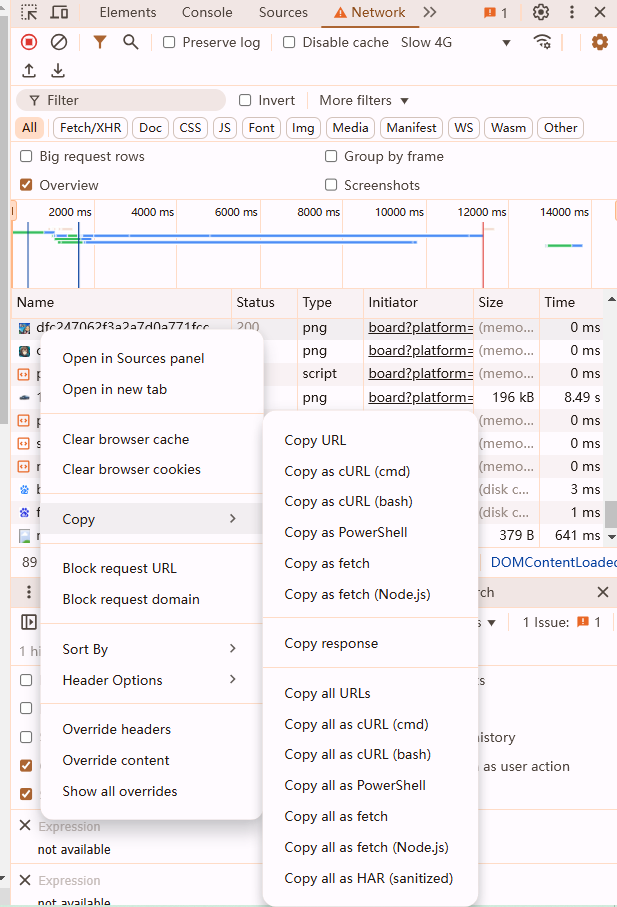
Task: Import HAR file upload icon
Action: tap(29, 71)
